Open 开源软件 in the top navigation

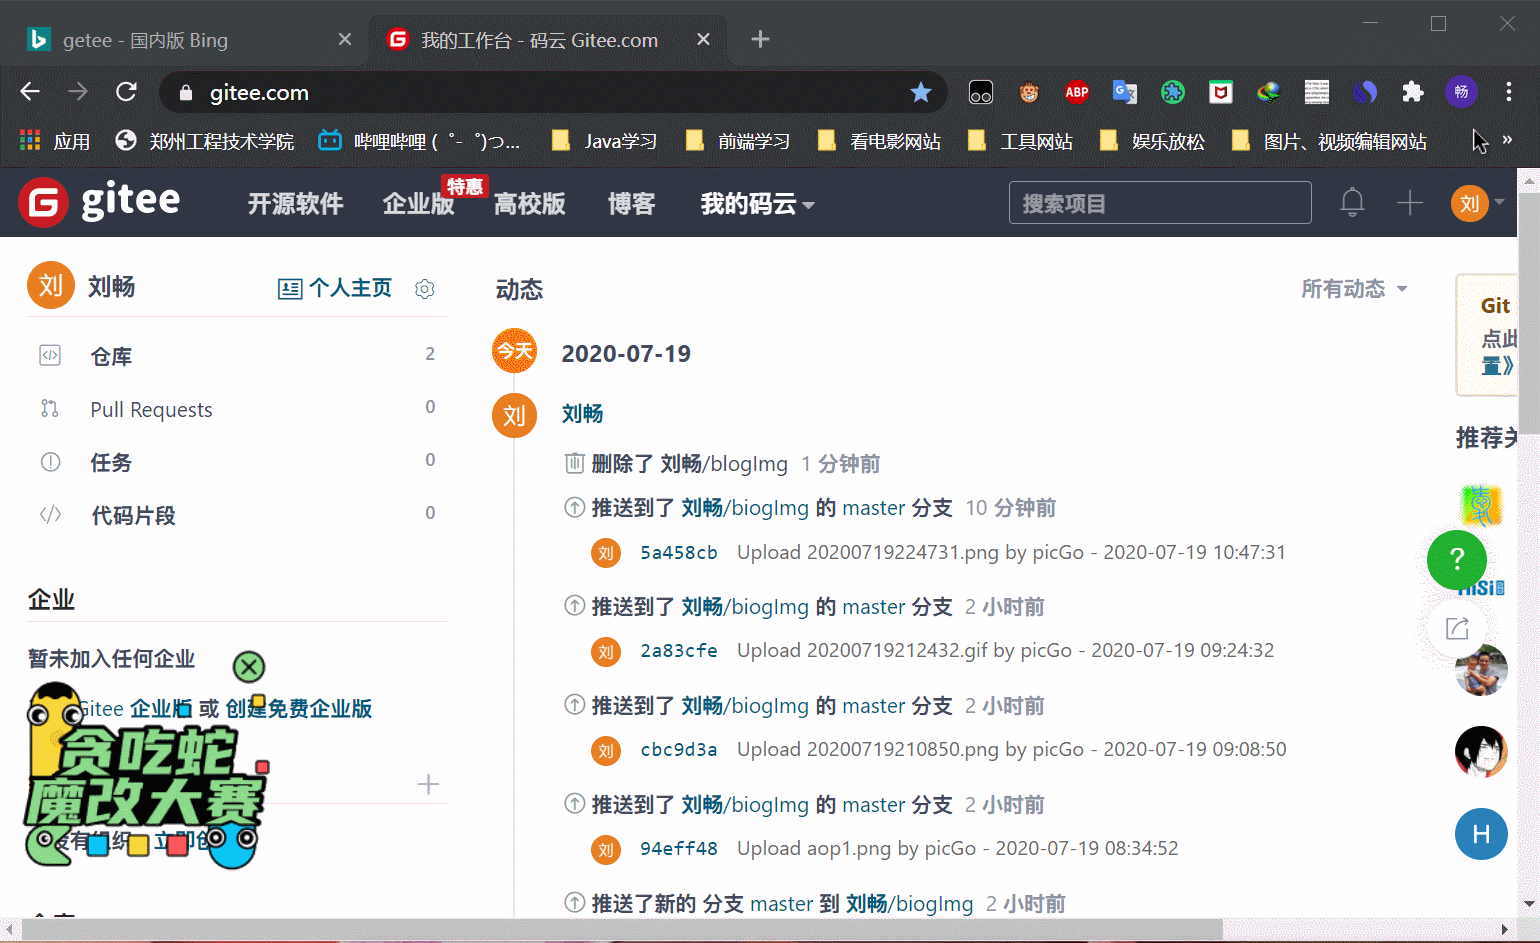pos(295,204)
